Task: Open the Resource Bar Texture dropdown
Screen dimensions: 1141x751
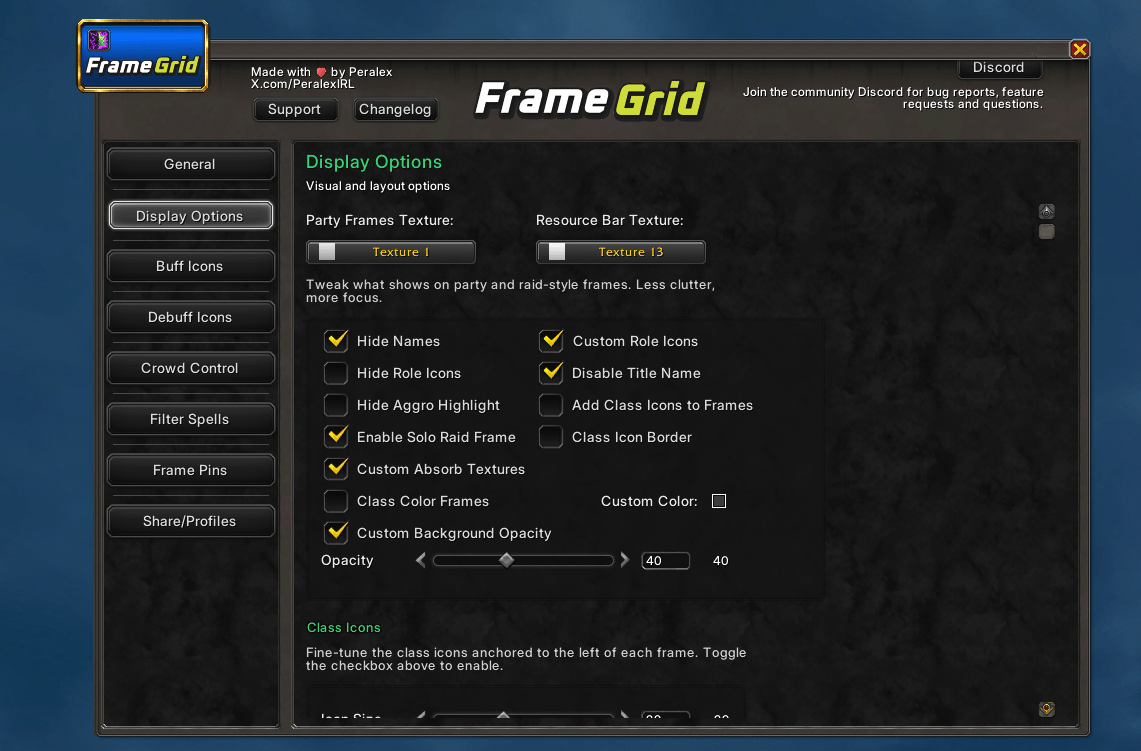Action: (x=621, y=252)
